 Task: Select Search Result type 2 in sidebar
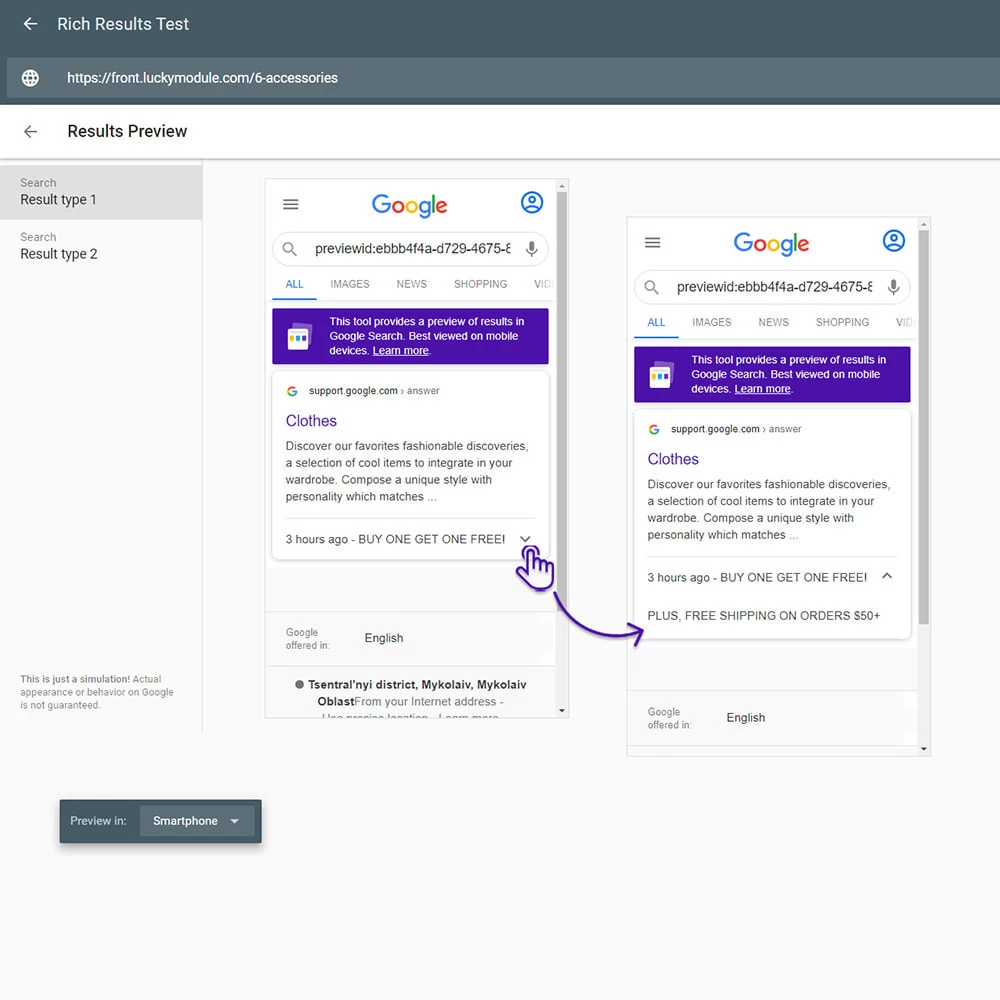click(x=101, y=246)
